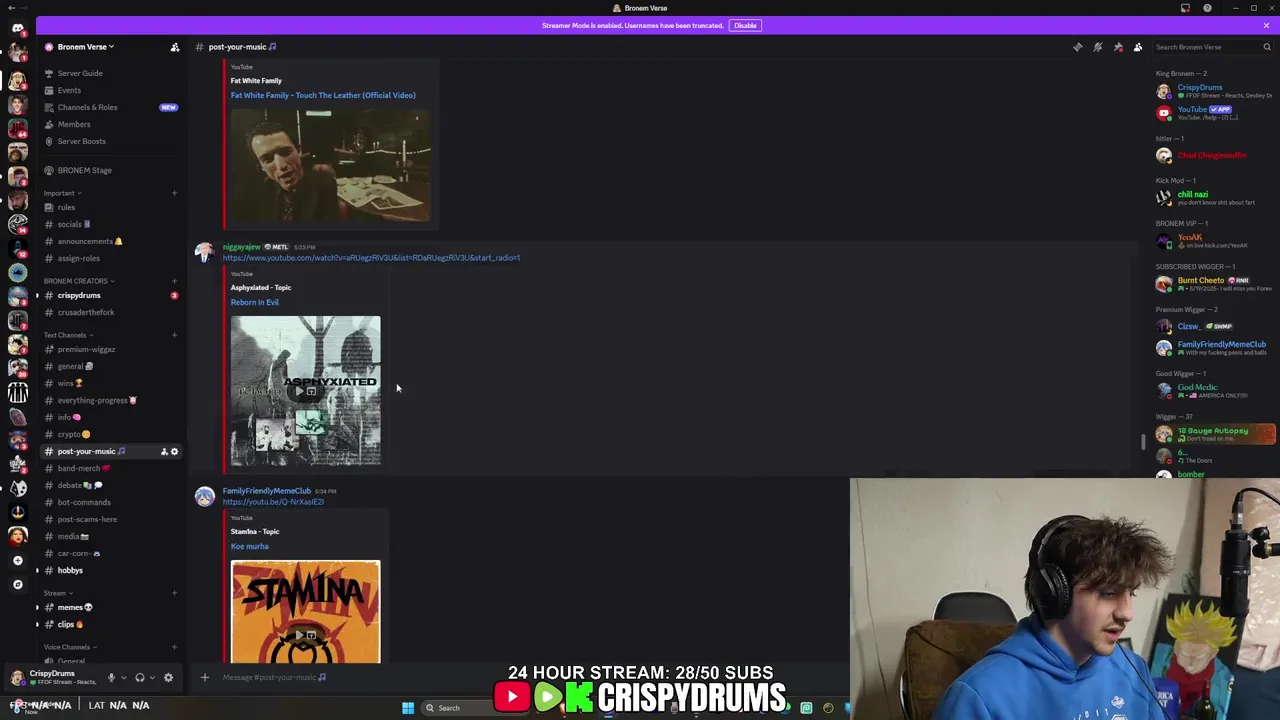Click attachment plus button in message box

(x=204, y=677)
